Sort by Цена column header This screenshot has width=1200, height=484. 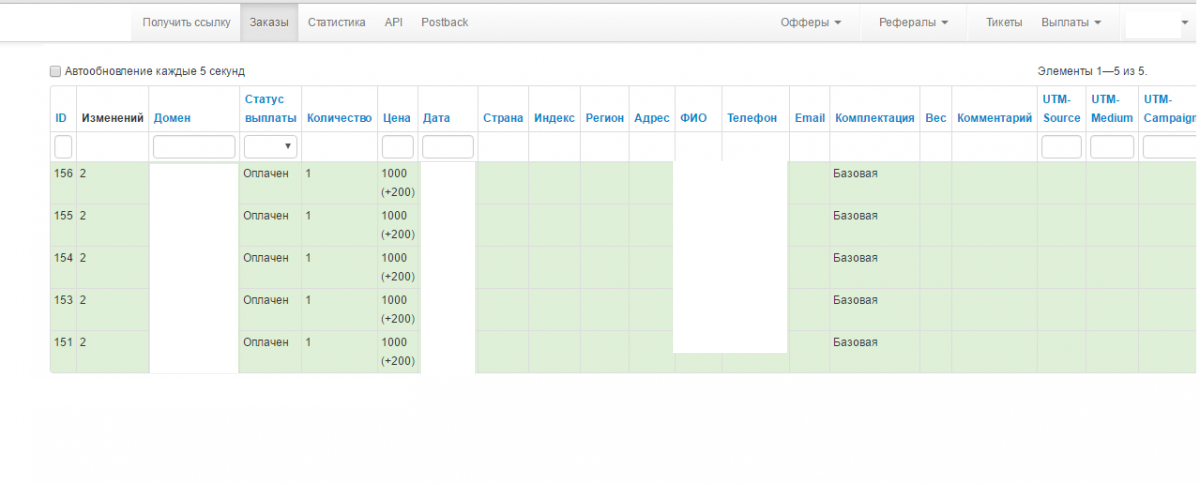(x=397, y=118)
